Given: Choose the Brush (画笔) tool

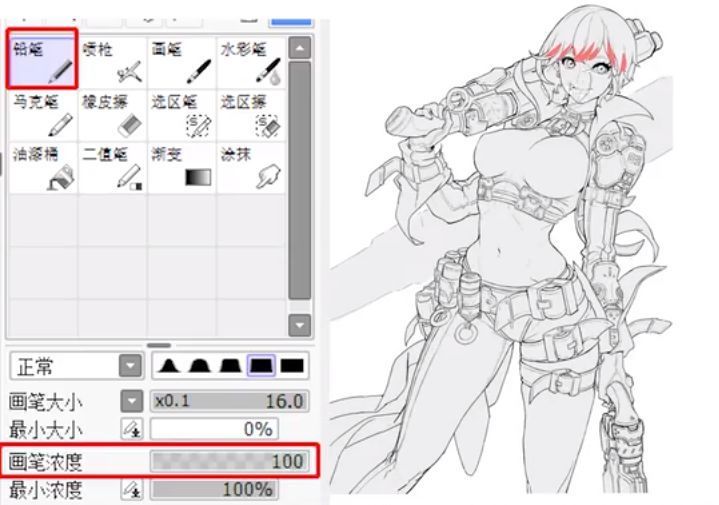Looking at the screenshot, I should tap(182, 61).
